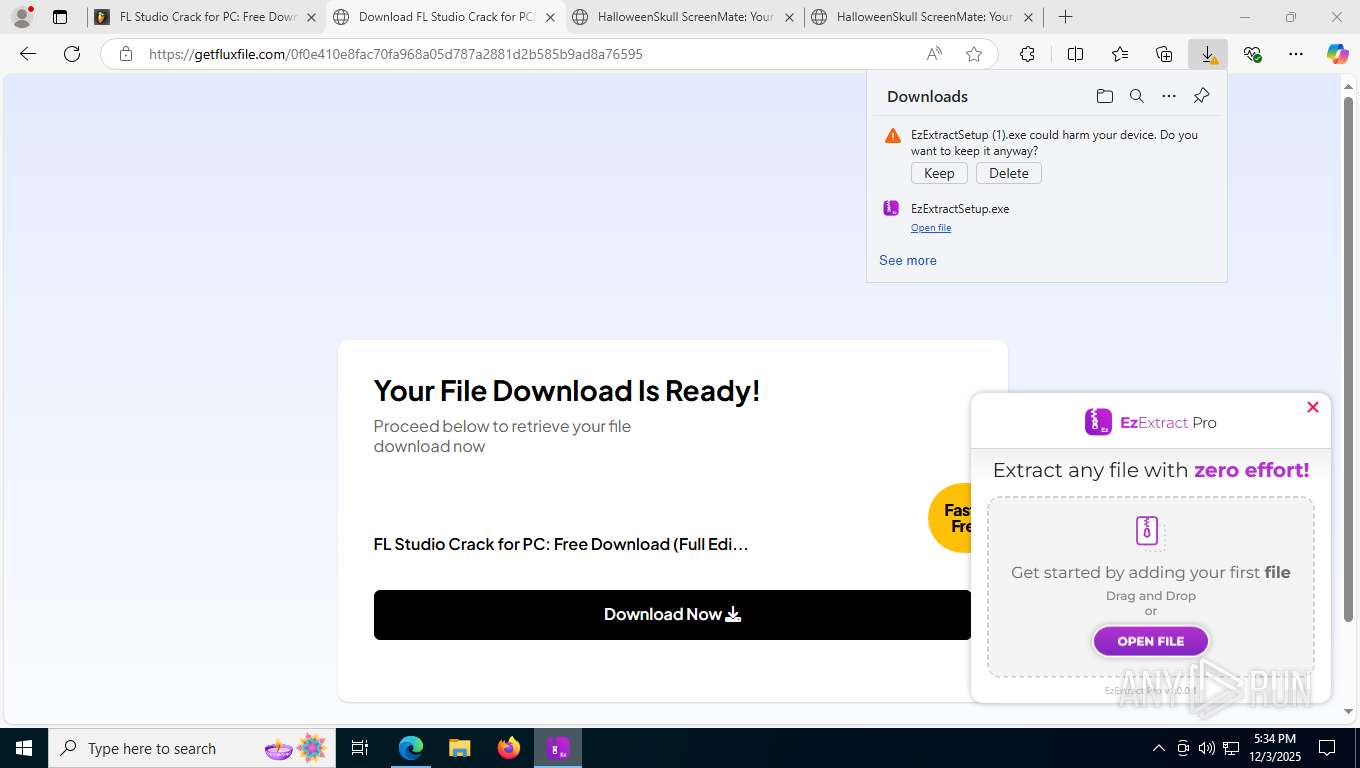
Task: Open downloads folder icon in panel
Action: pos(1105,96)
